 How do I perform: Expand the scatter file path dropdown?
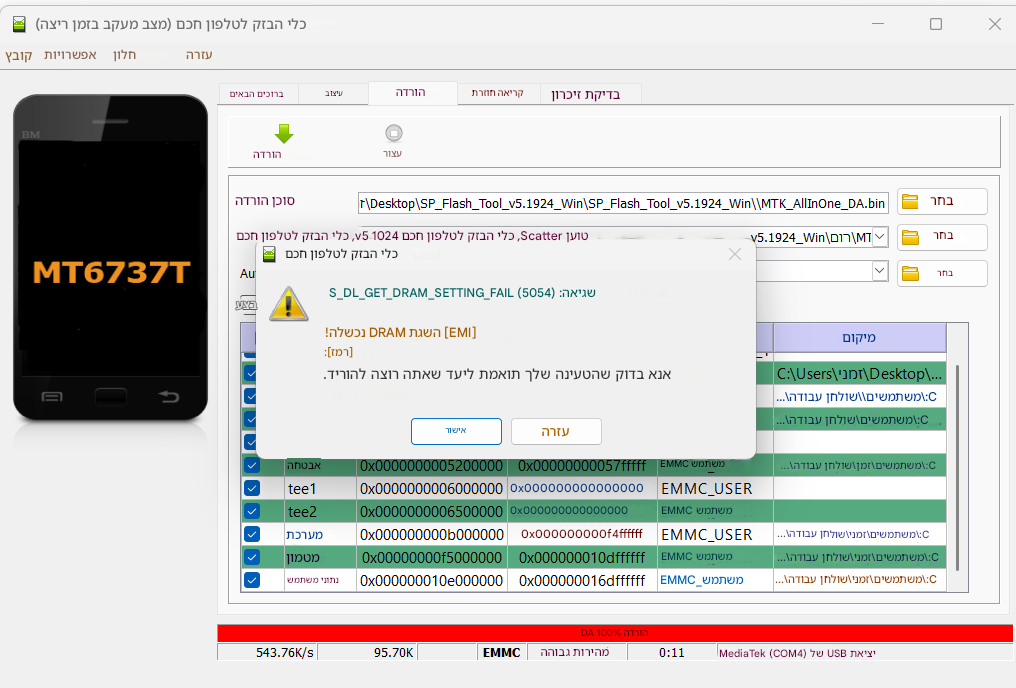pos(880,237)
